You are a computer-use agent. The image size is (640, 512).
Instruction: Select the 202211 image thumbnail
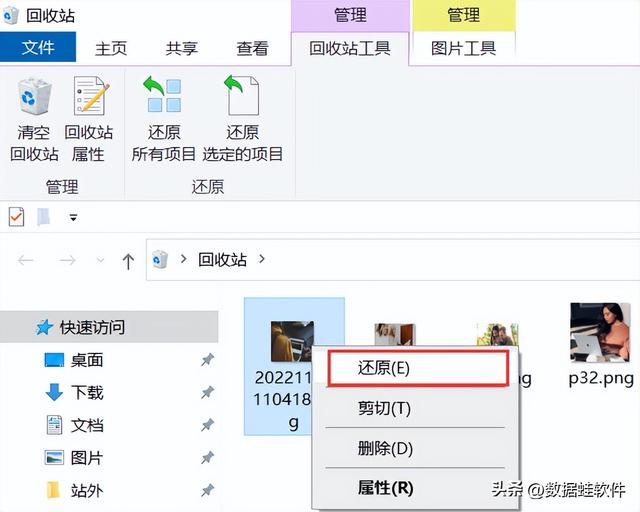(292, 341)
